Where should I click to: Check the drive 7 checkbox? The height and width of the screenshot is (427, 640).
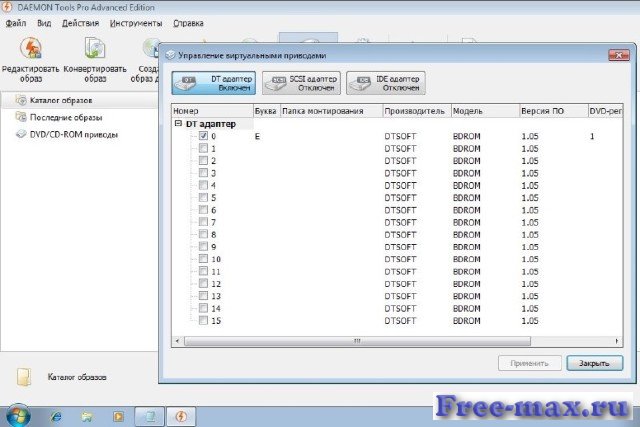point(203,222)
